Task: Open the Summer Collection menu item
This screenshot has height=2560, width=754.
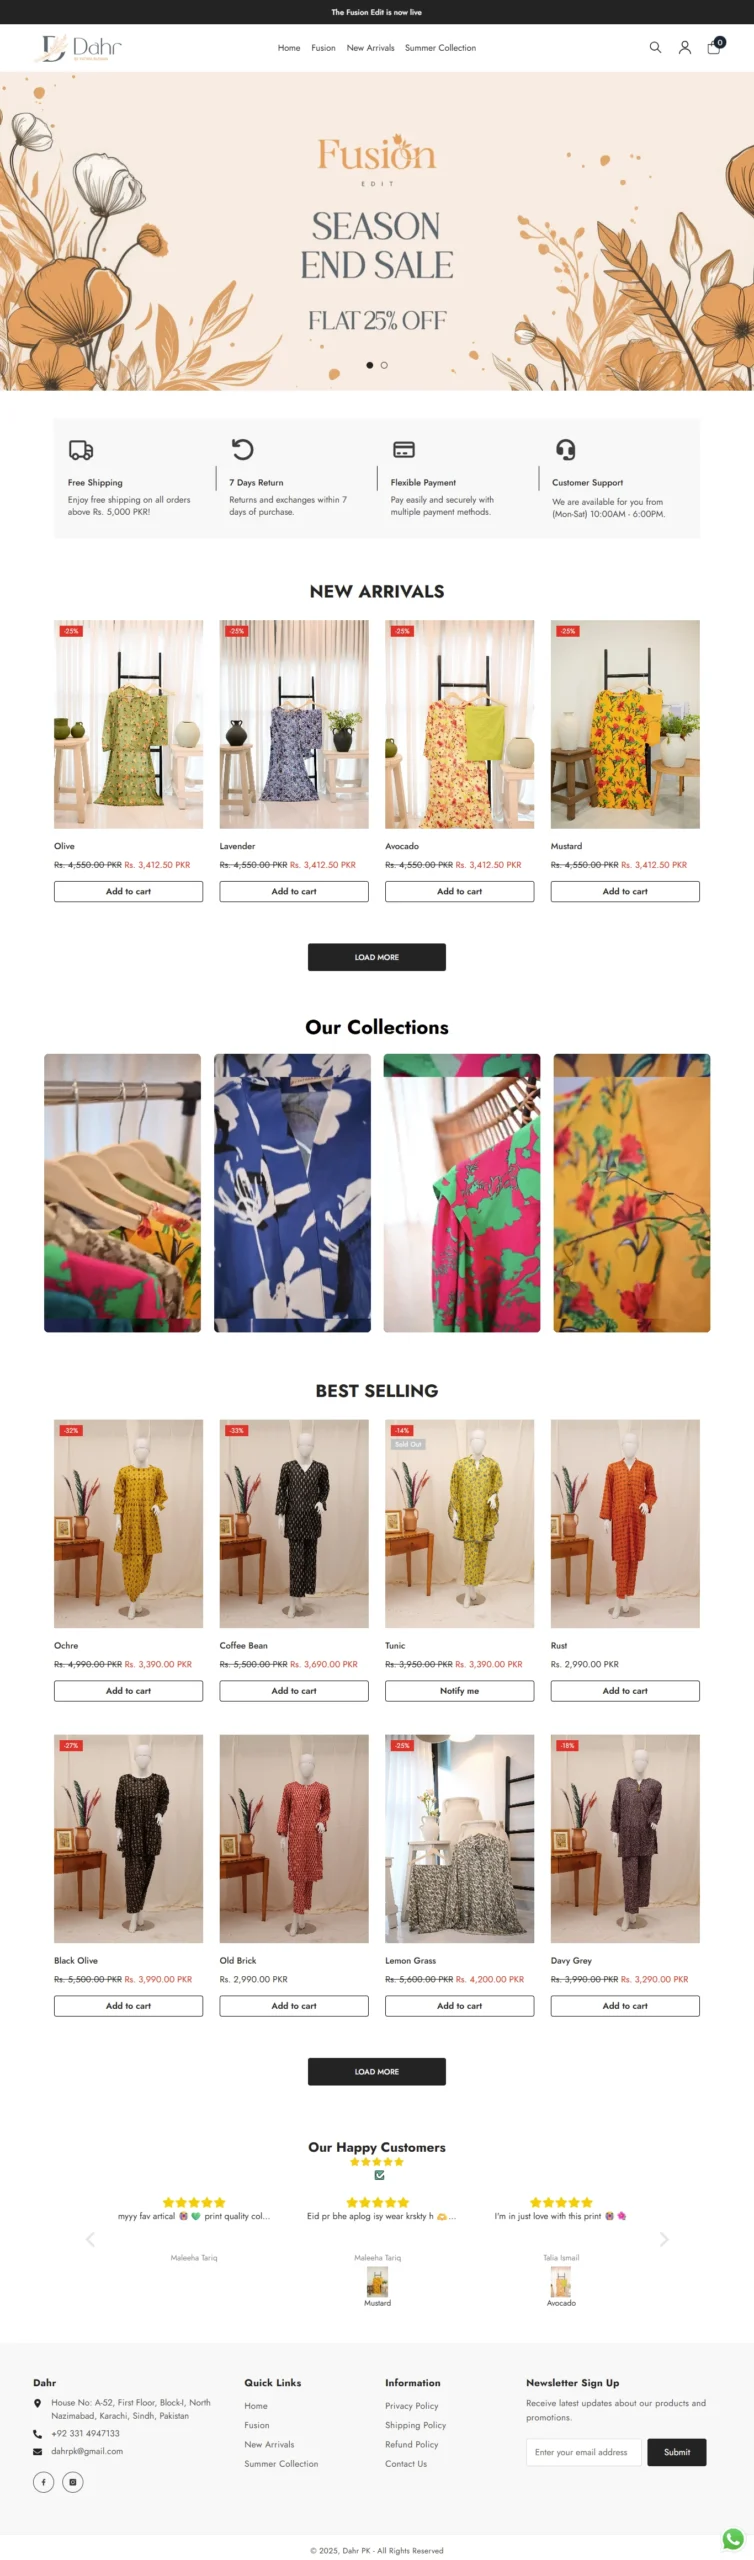Action: [440, 48]
